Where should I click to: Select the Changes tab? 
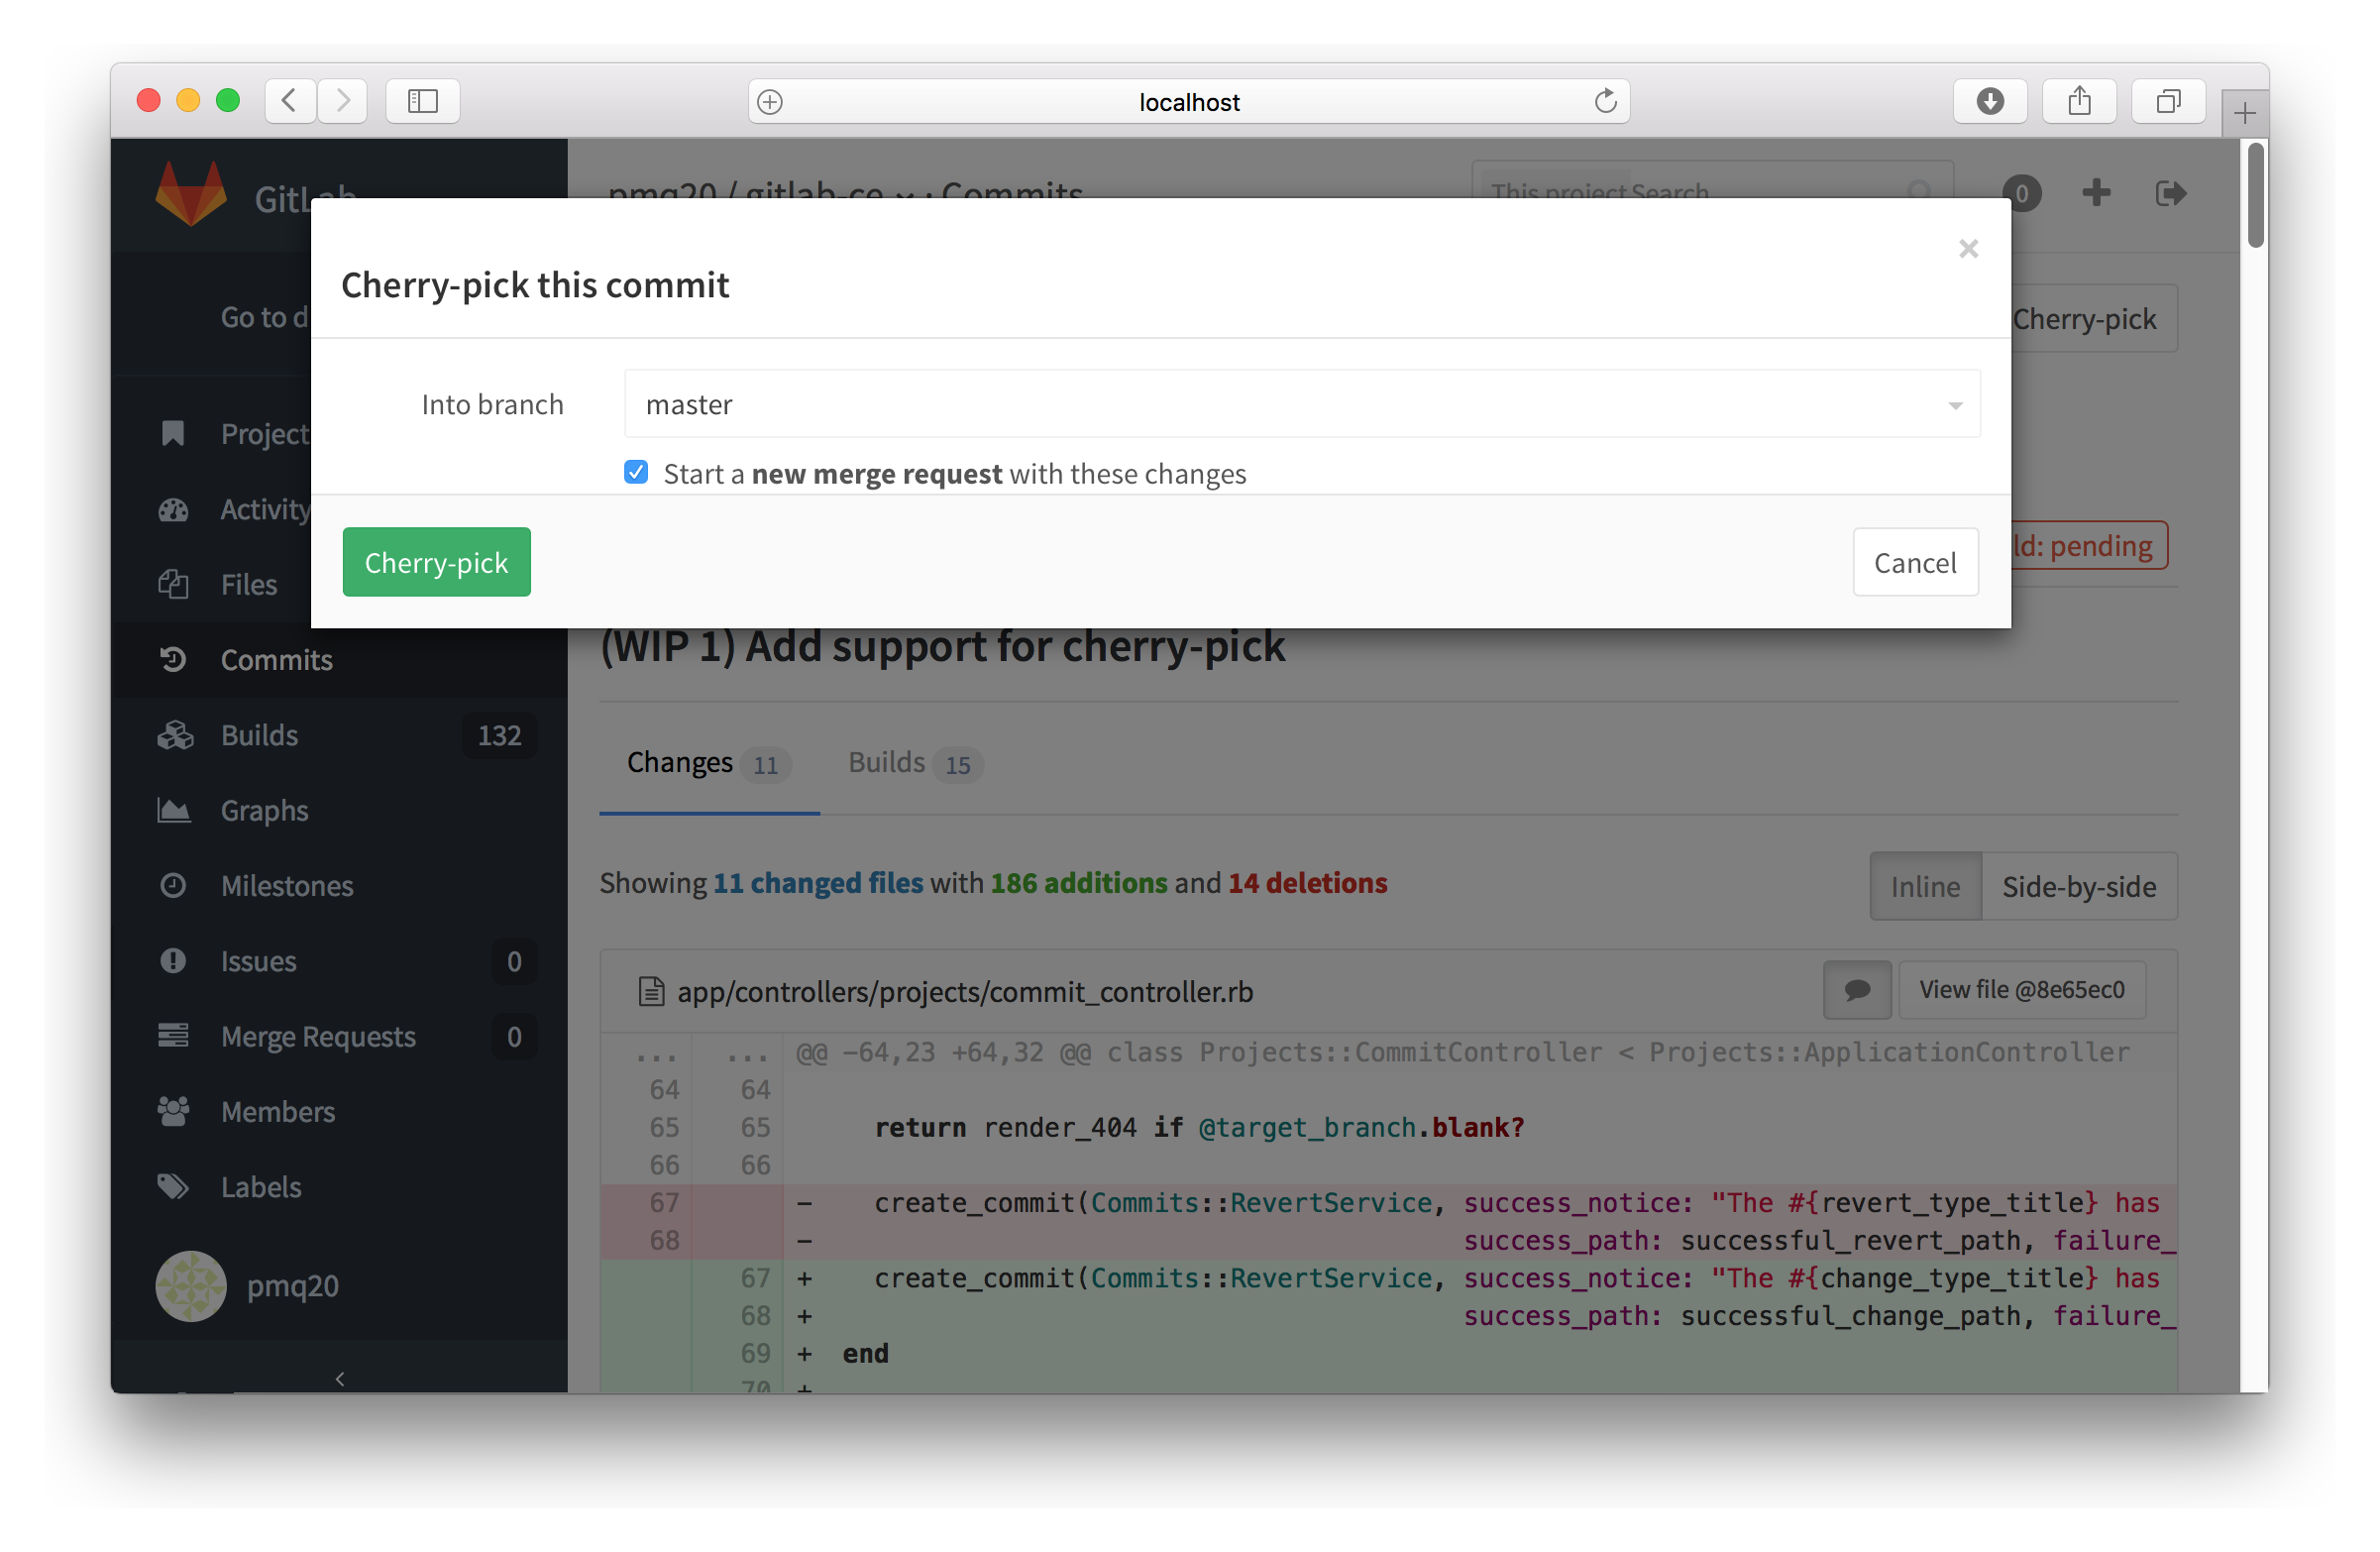pyautogui.click(x=680, y=762)
